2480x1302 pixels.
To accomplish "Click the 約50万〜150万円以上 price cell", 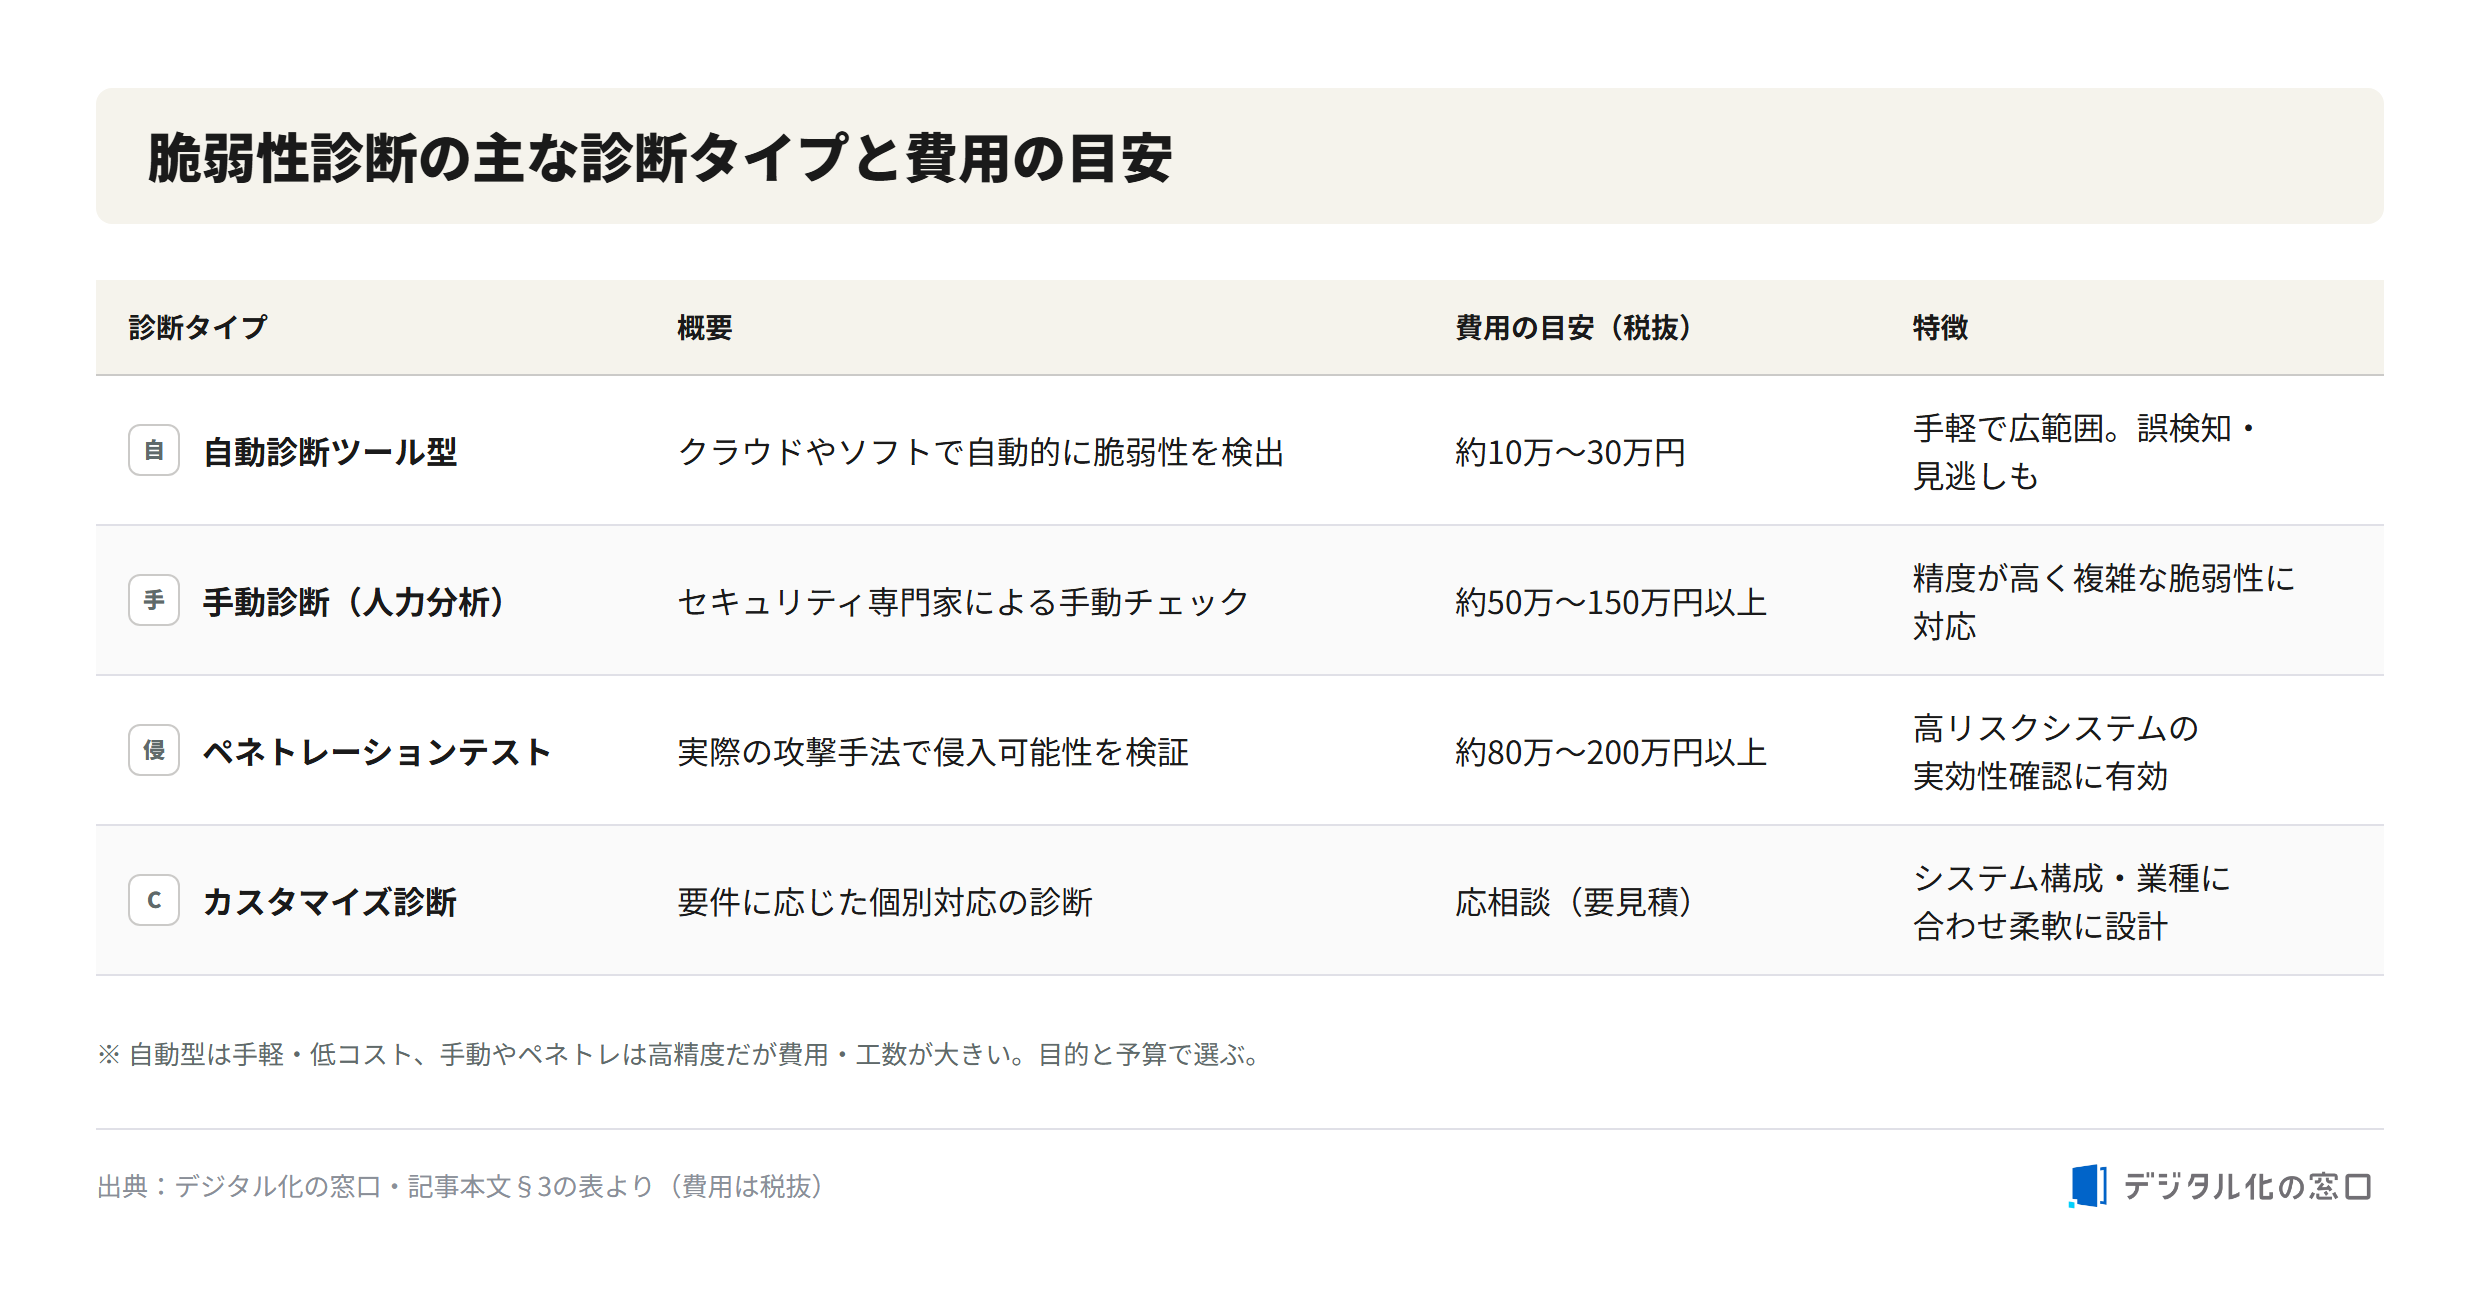I will tap(1611, 602).
